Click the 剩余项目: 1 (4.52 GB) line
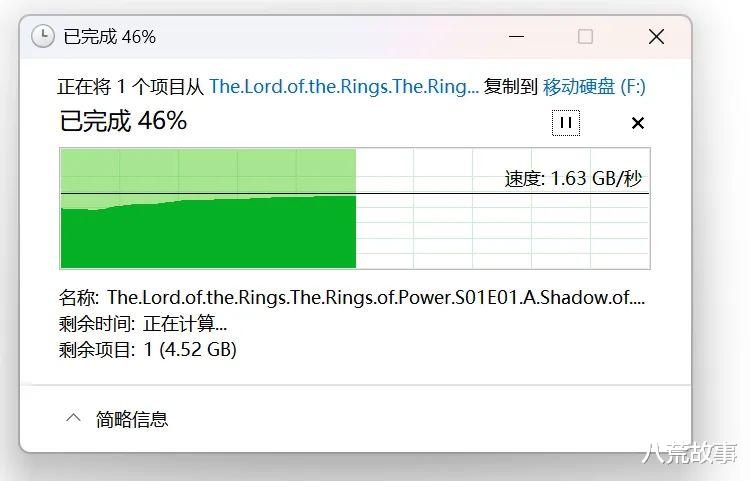This screenshot has width=750, height=481. coord(148,349)
